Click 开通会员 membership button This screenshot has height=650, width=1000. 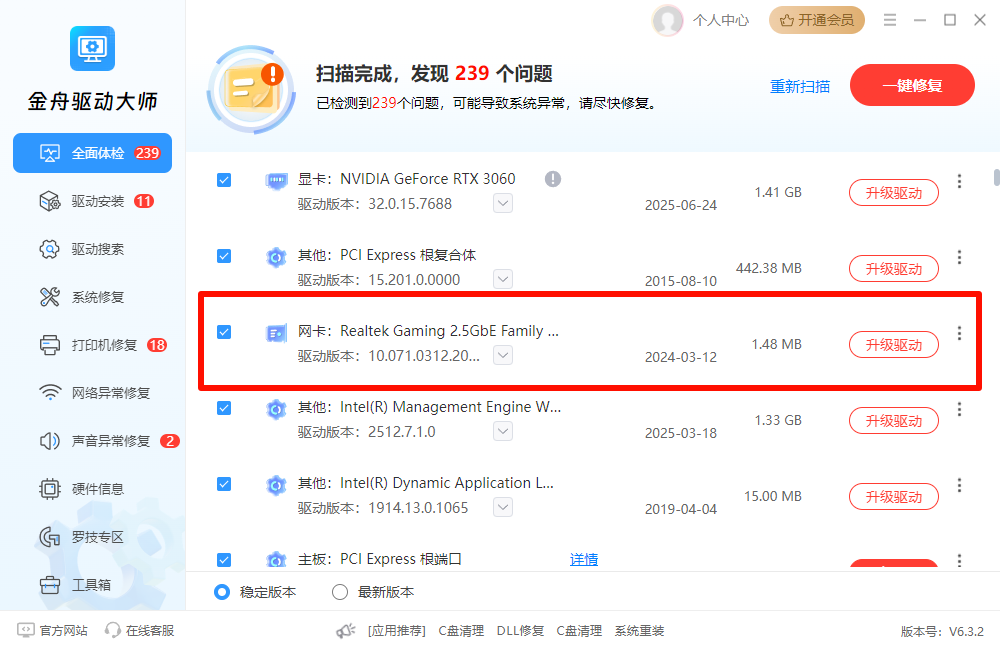816,20
